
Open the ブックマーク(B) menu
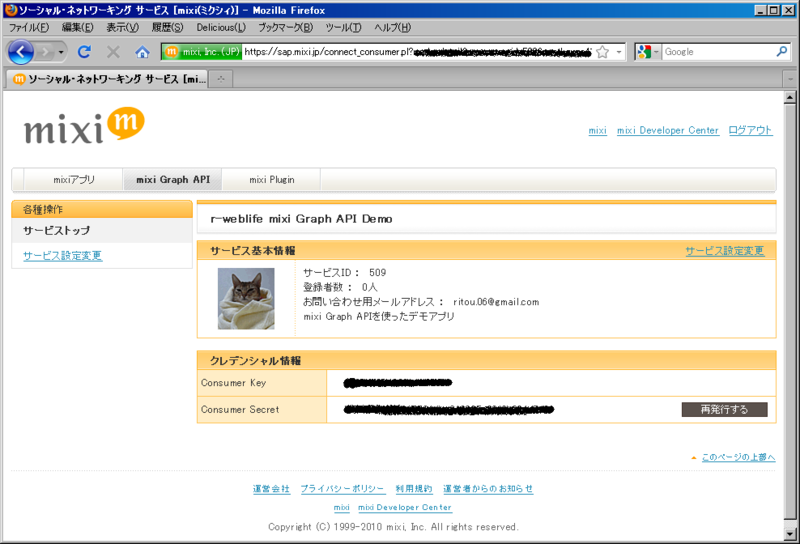(285, 28)
